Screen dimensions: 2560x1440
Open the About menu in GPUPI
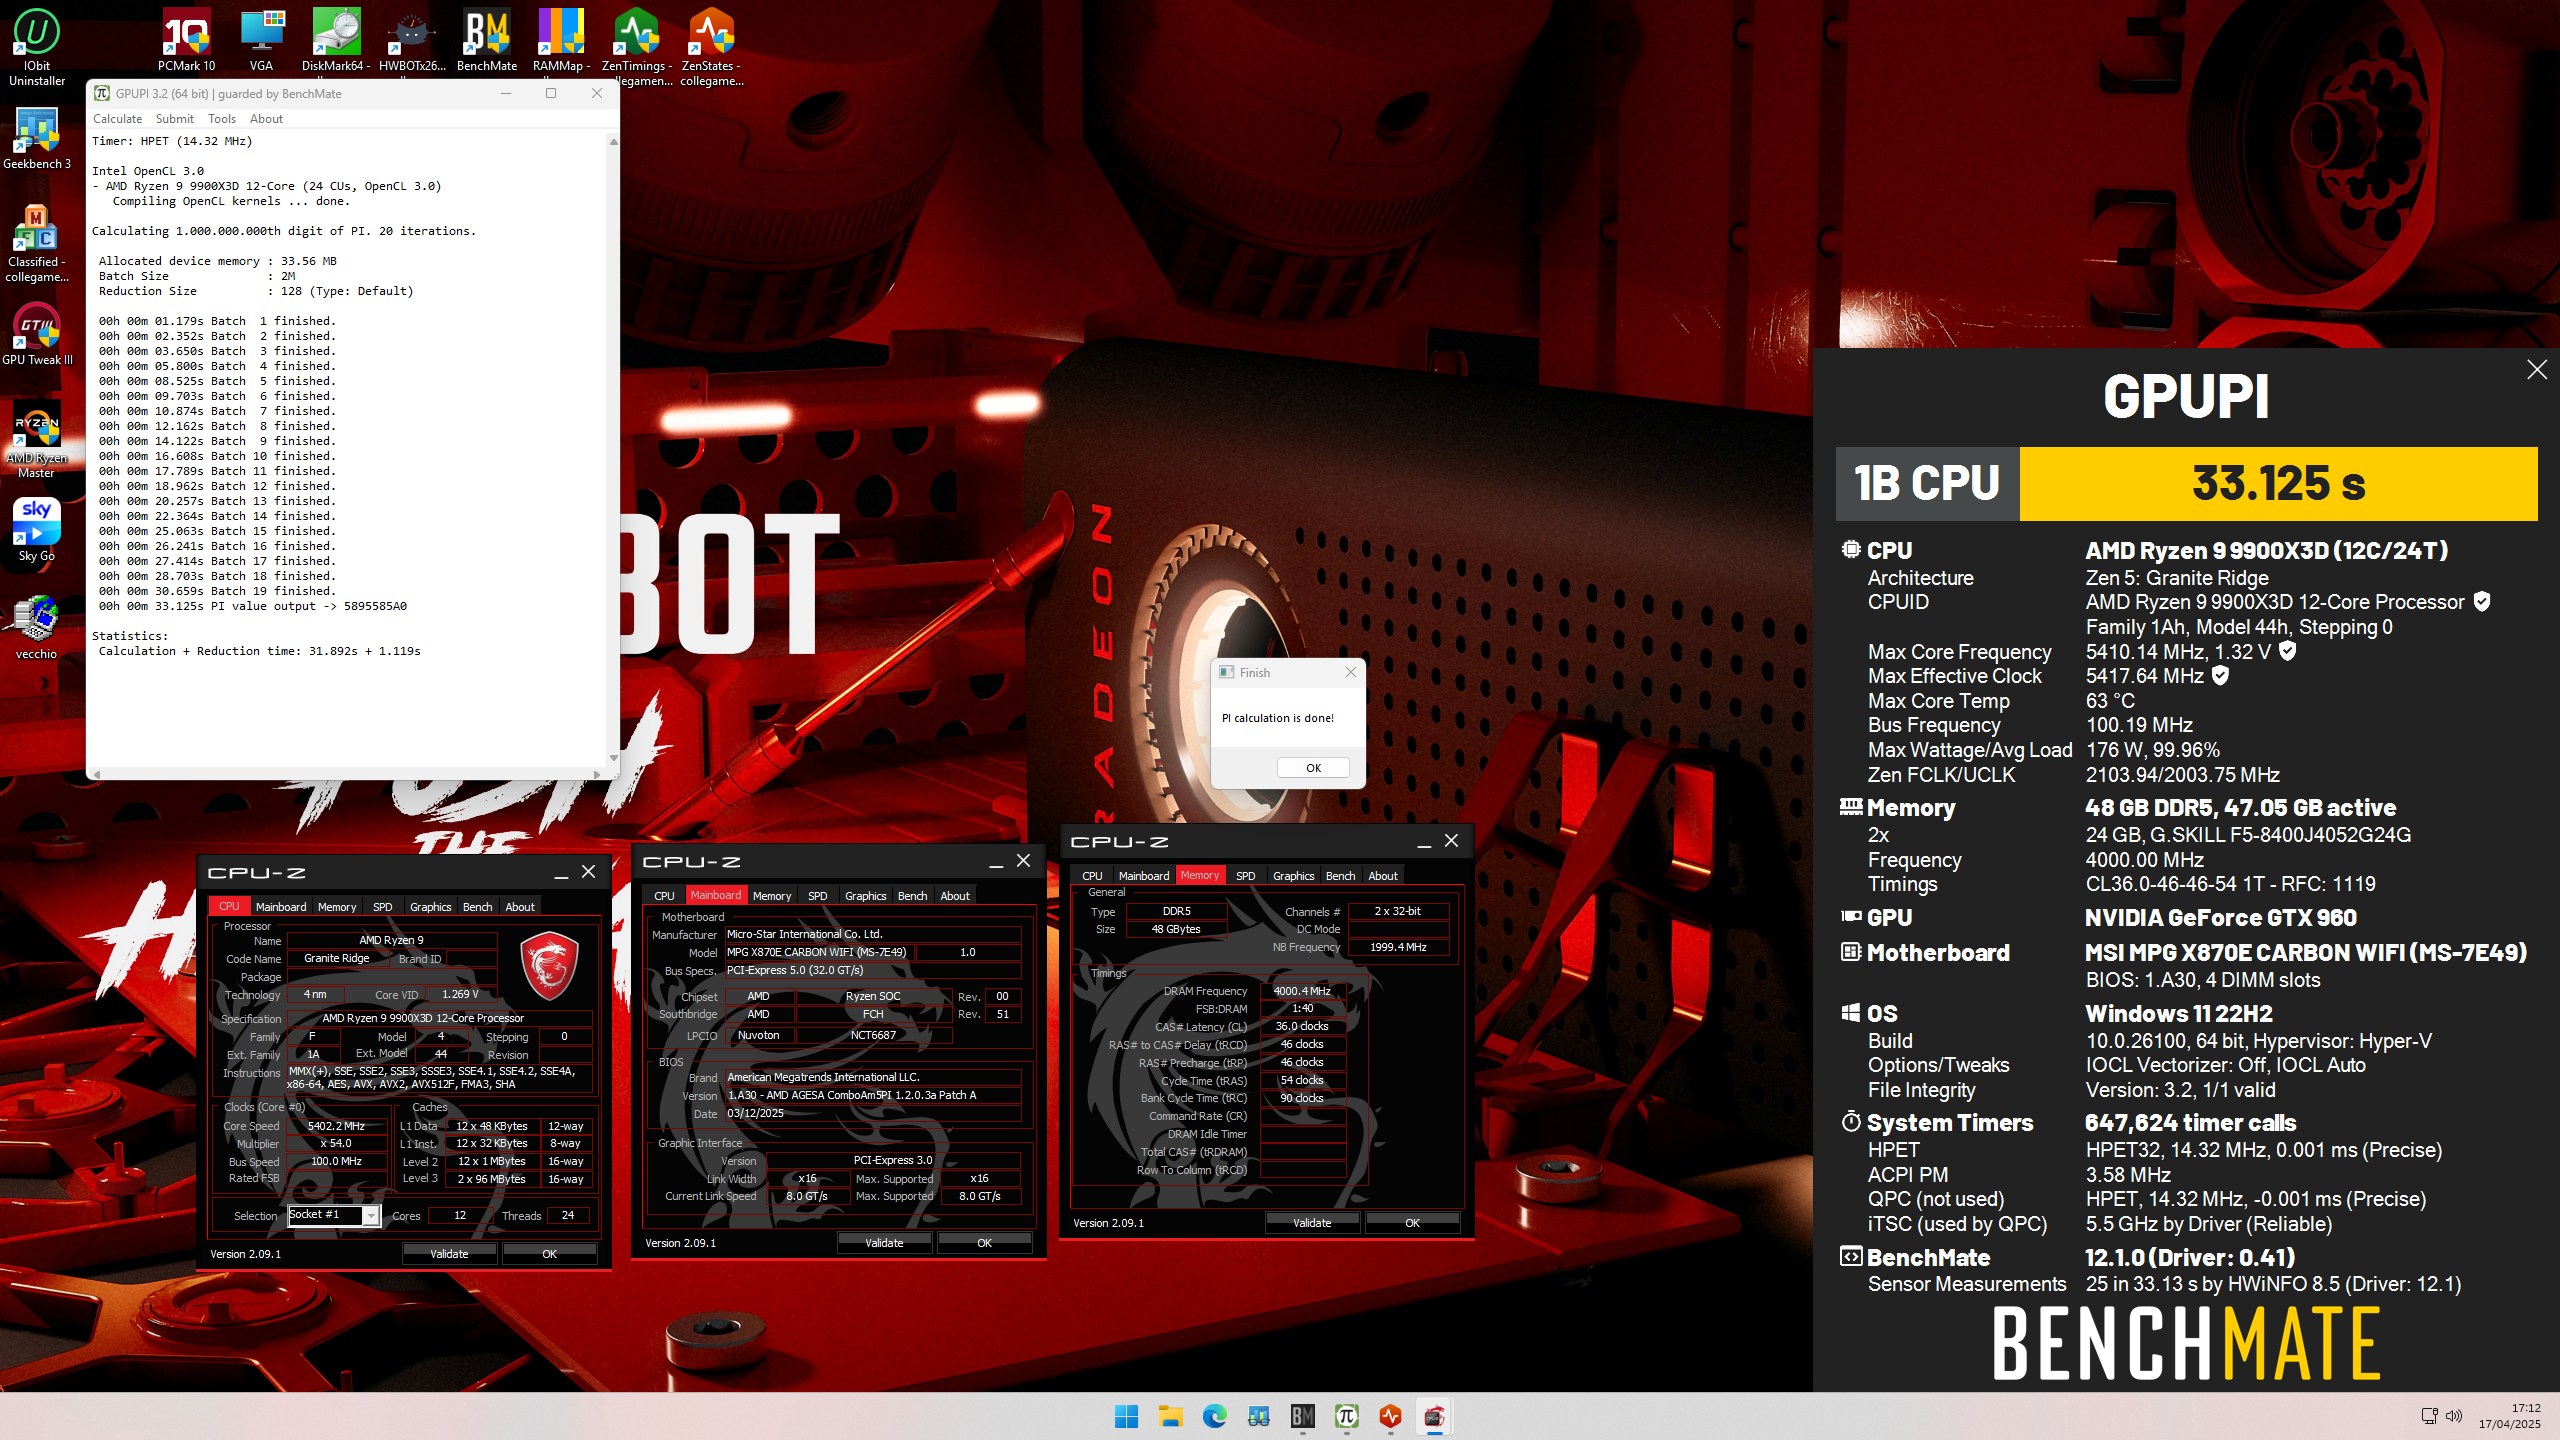coord(266,119)
